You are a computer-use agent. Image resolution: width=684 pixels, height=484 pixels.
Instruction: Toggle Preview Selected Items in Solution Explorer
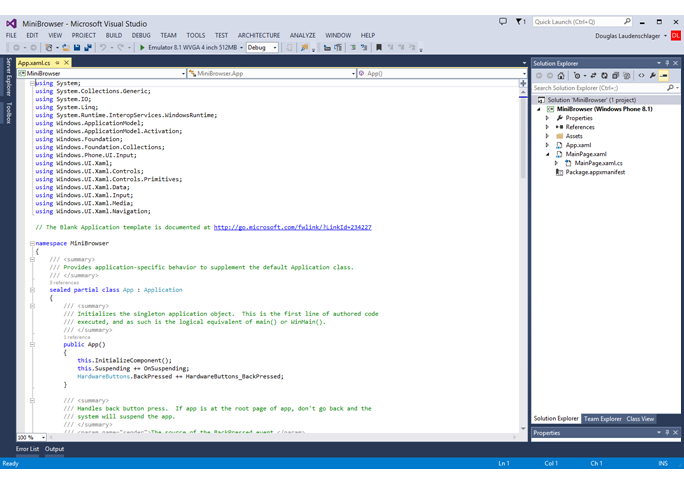click(x=663, y=76)
